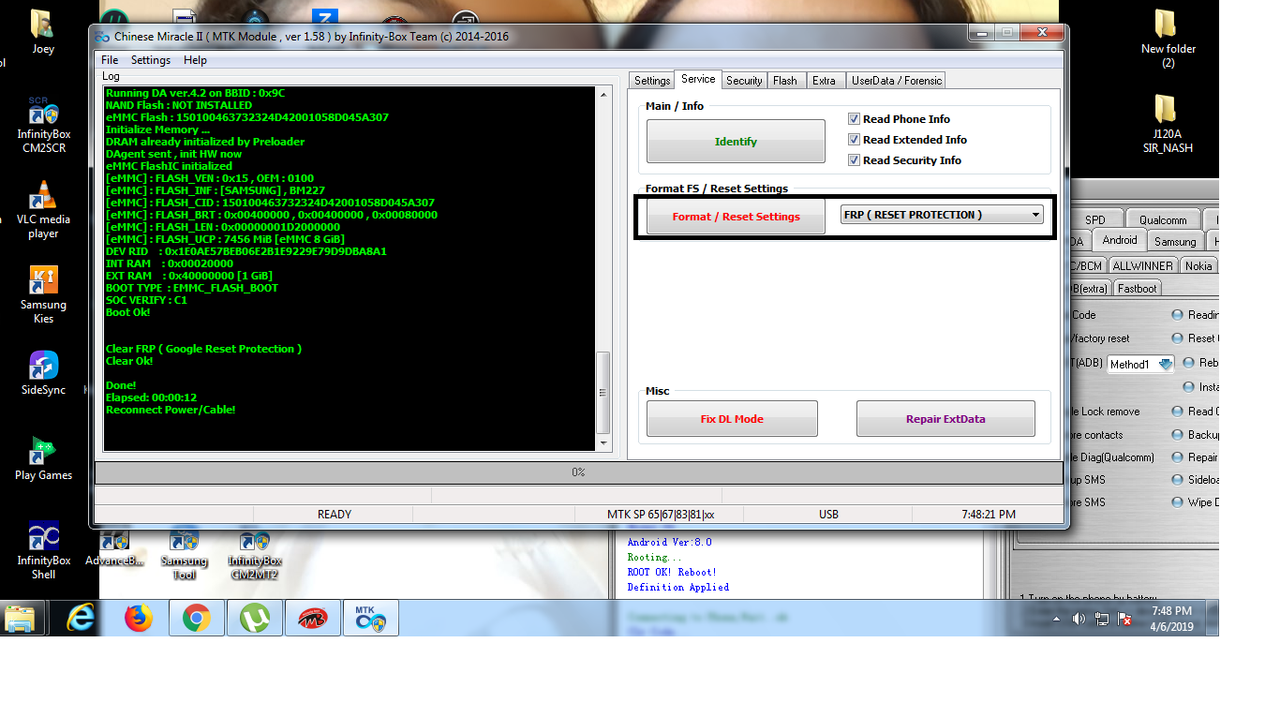The image size is (1280, 720).
Task: Select the Readin... radio button in background window
Action: [1177, 315]
